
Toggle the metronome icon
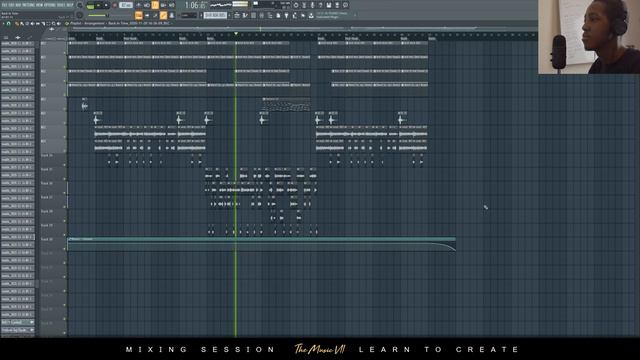click(139, 5)
